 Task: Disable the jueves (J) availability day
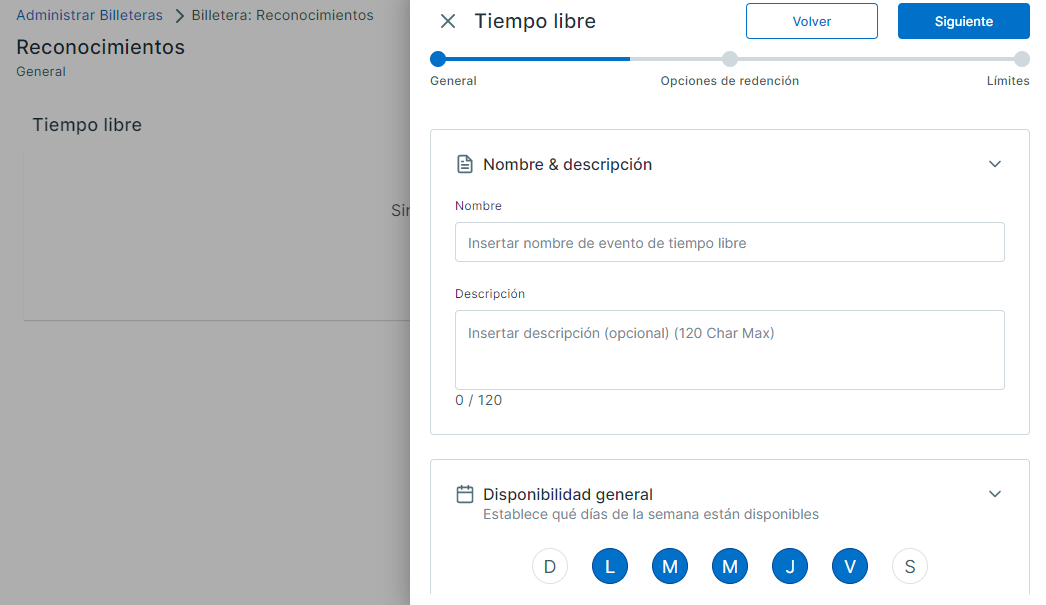coord(789,566)
